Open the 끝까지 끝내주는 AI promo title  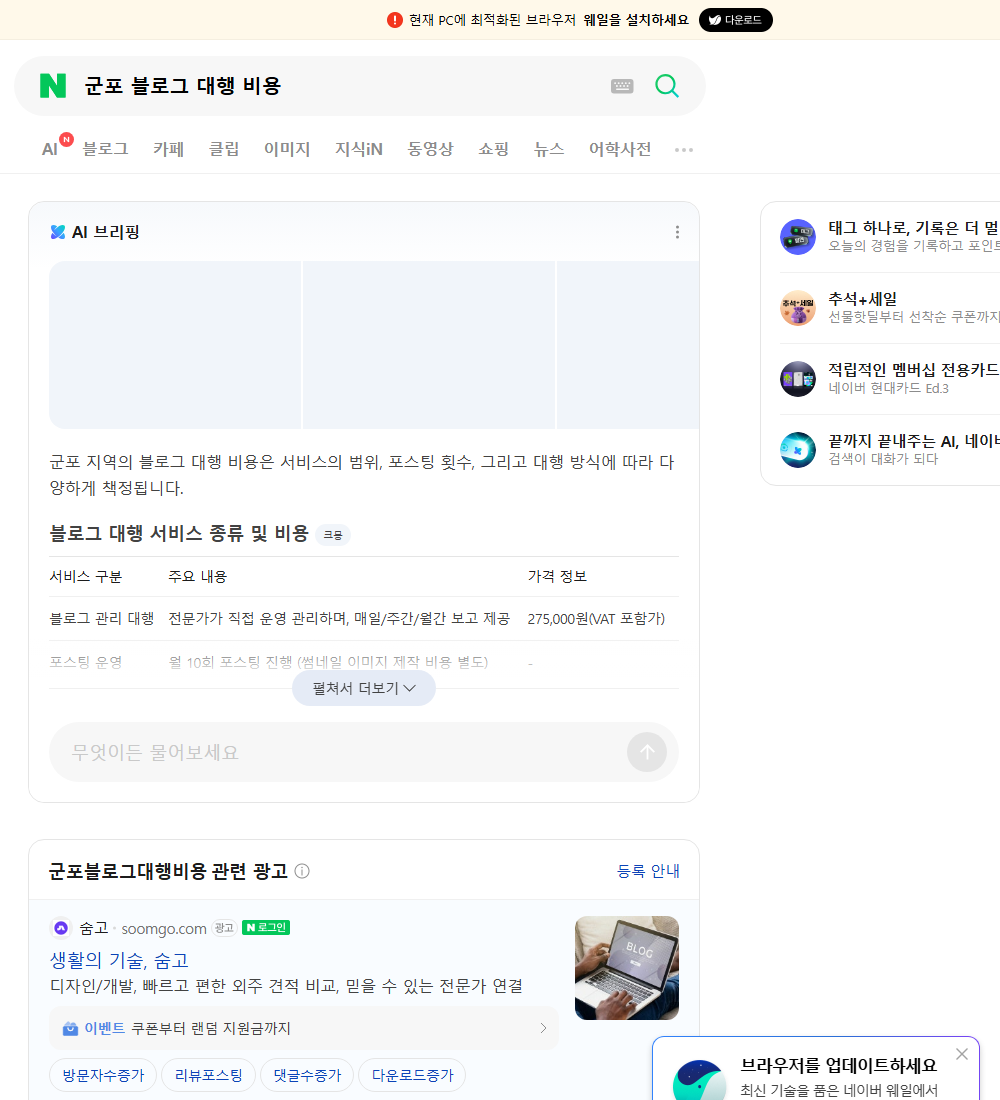click(x=913, y=441)
